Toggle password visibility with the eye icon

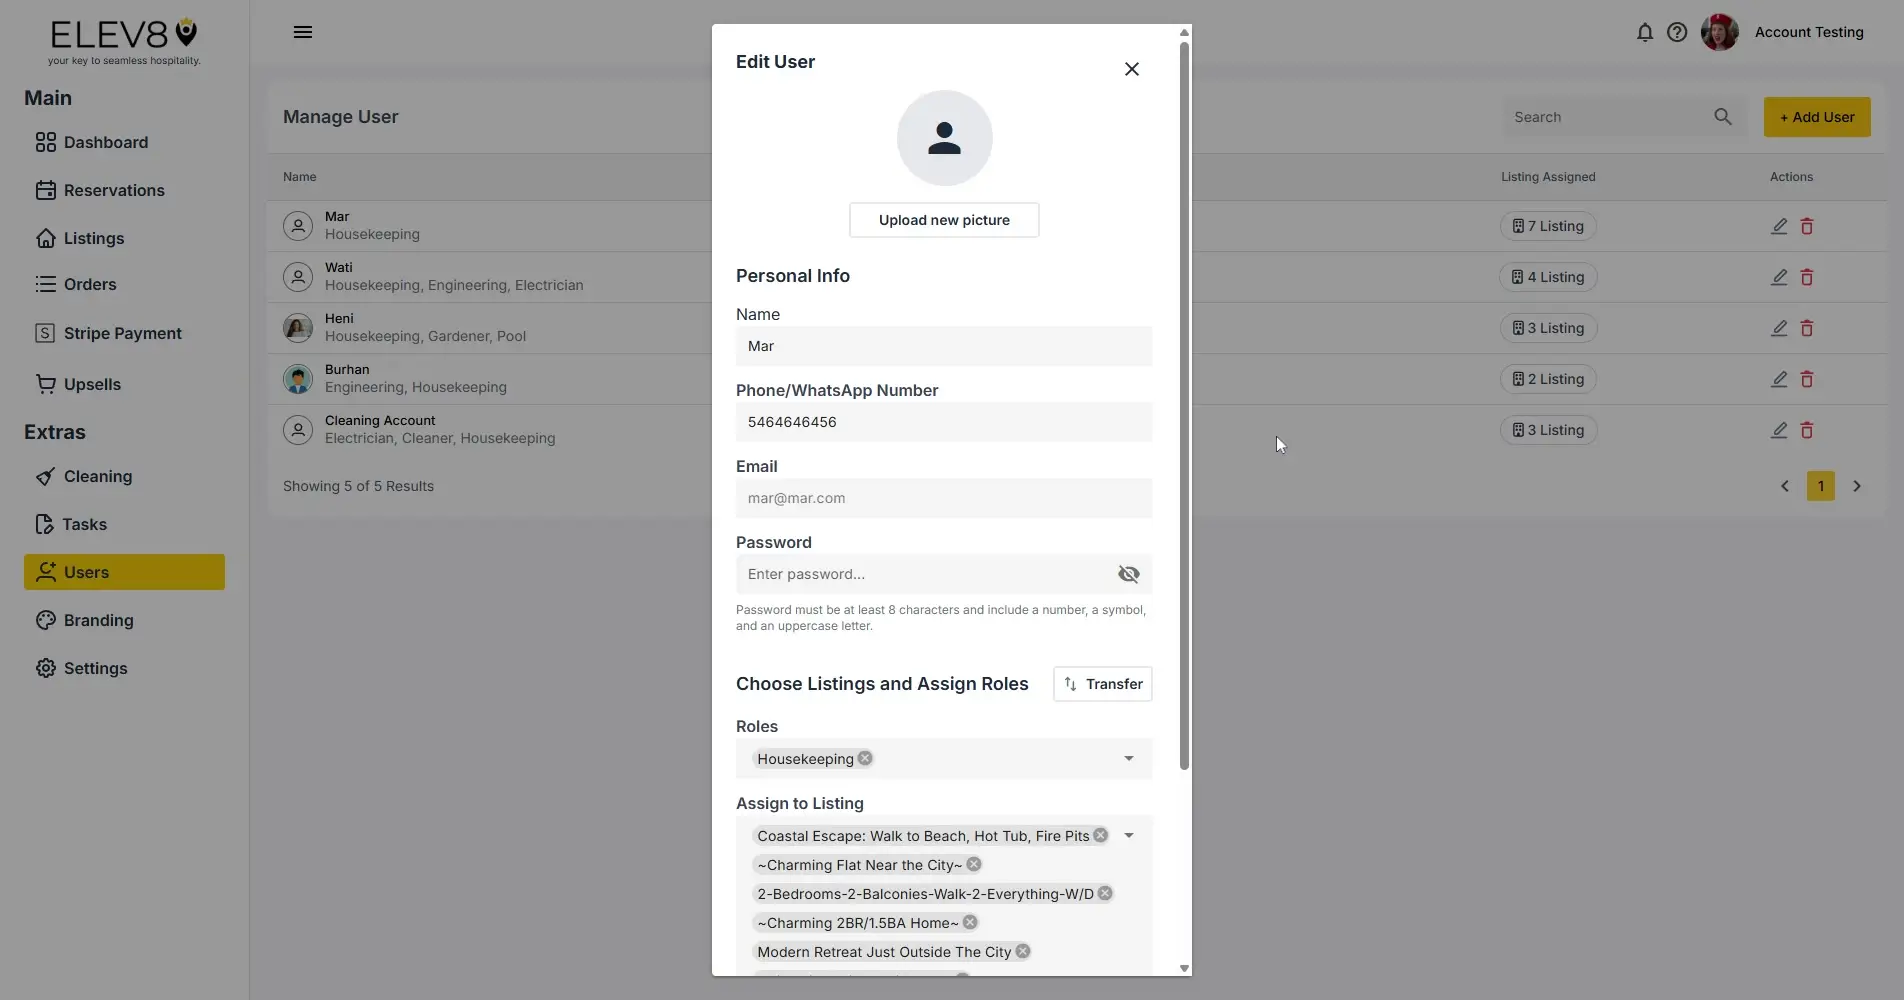tap(1128, 574)
